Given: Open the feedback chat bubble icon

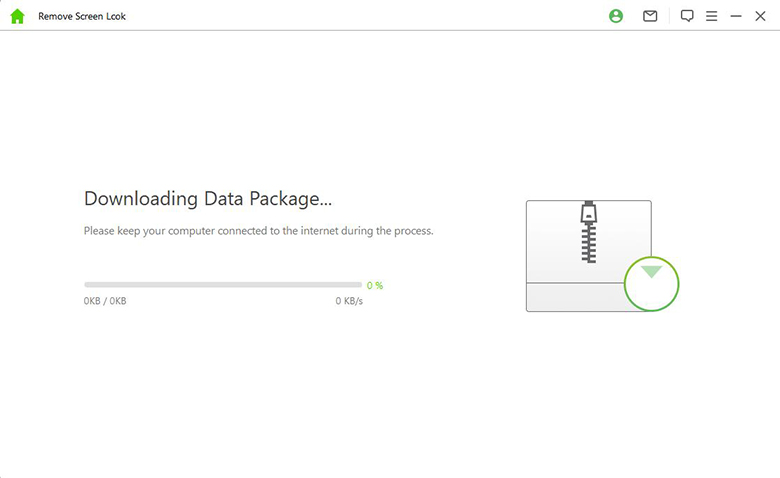Looking at the screenshot, I should (687, 16).
